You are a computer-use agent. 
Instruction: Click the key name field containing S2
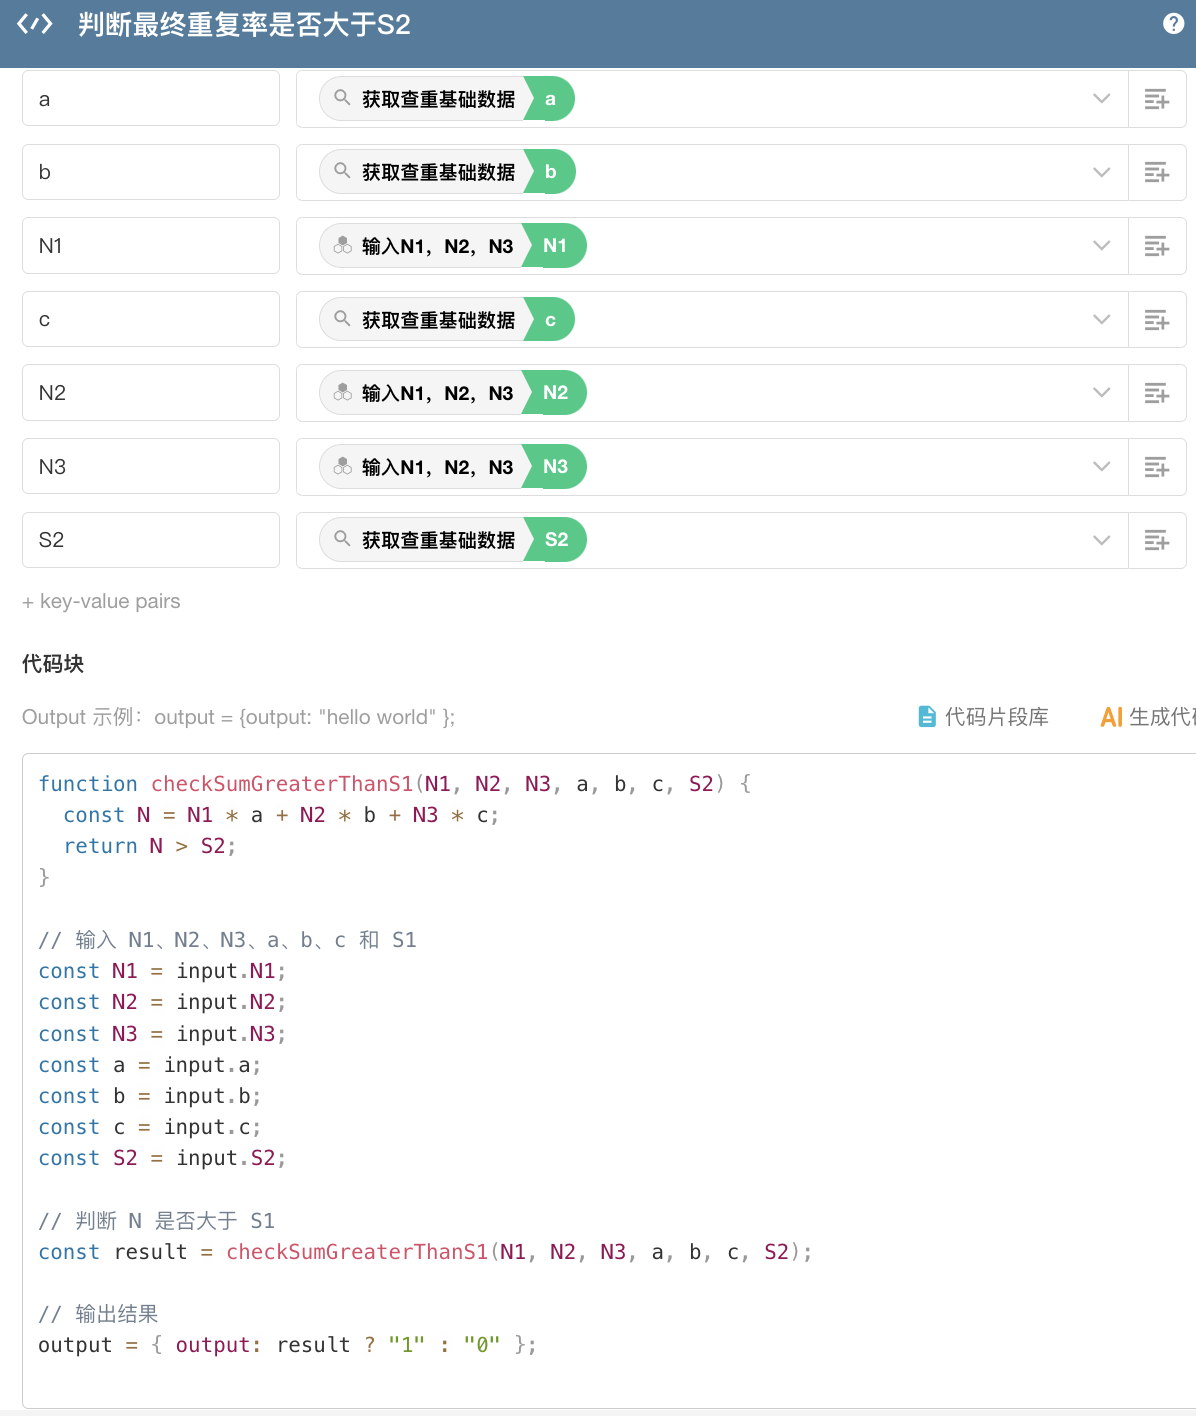pyautogui.click(x=151, y=540)
